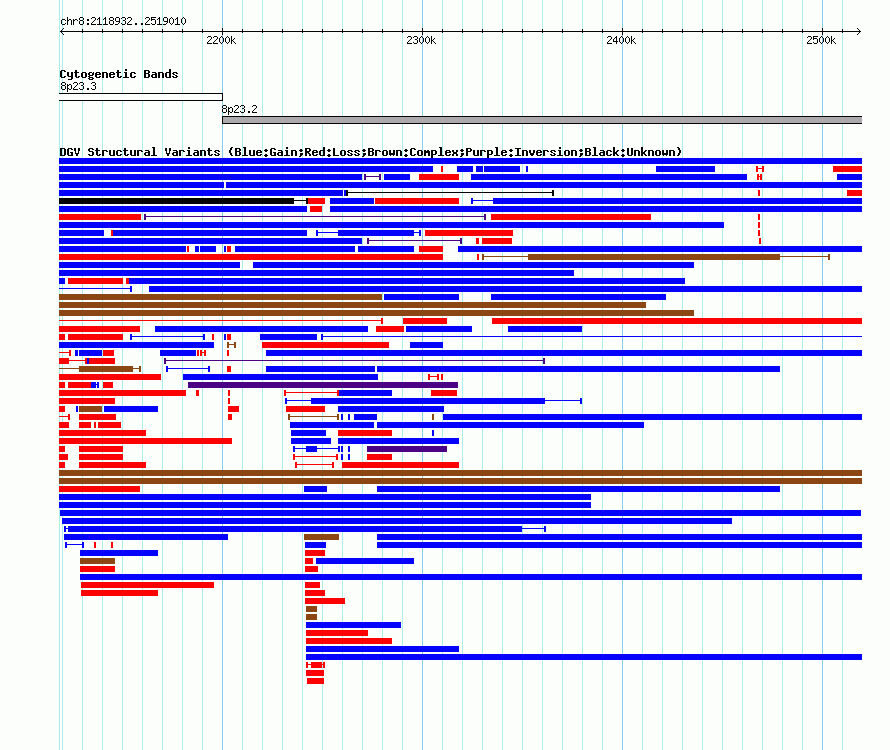Viewport: 890px width, 750px height.
Task: Select the DGV Structural Variants track title
Action: [371, 152]
